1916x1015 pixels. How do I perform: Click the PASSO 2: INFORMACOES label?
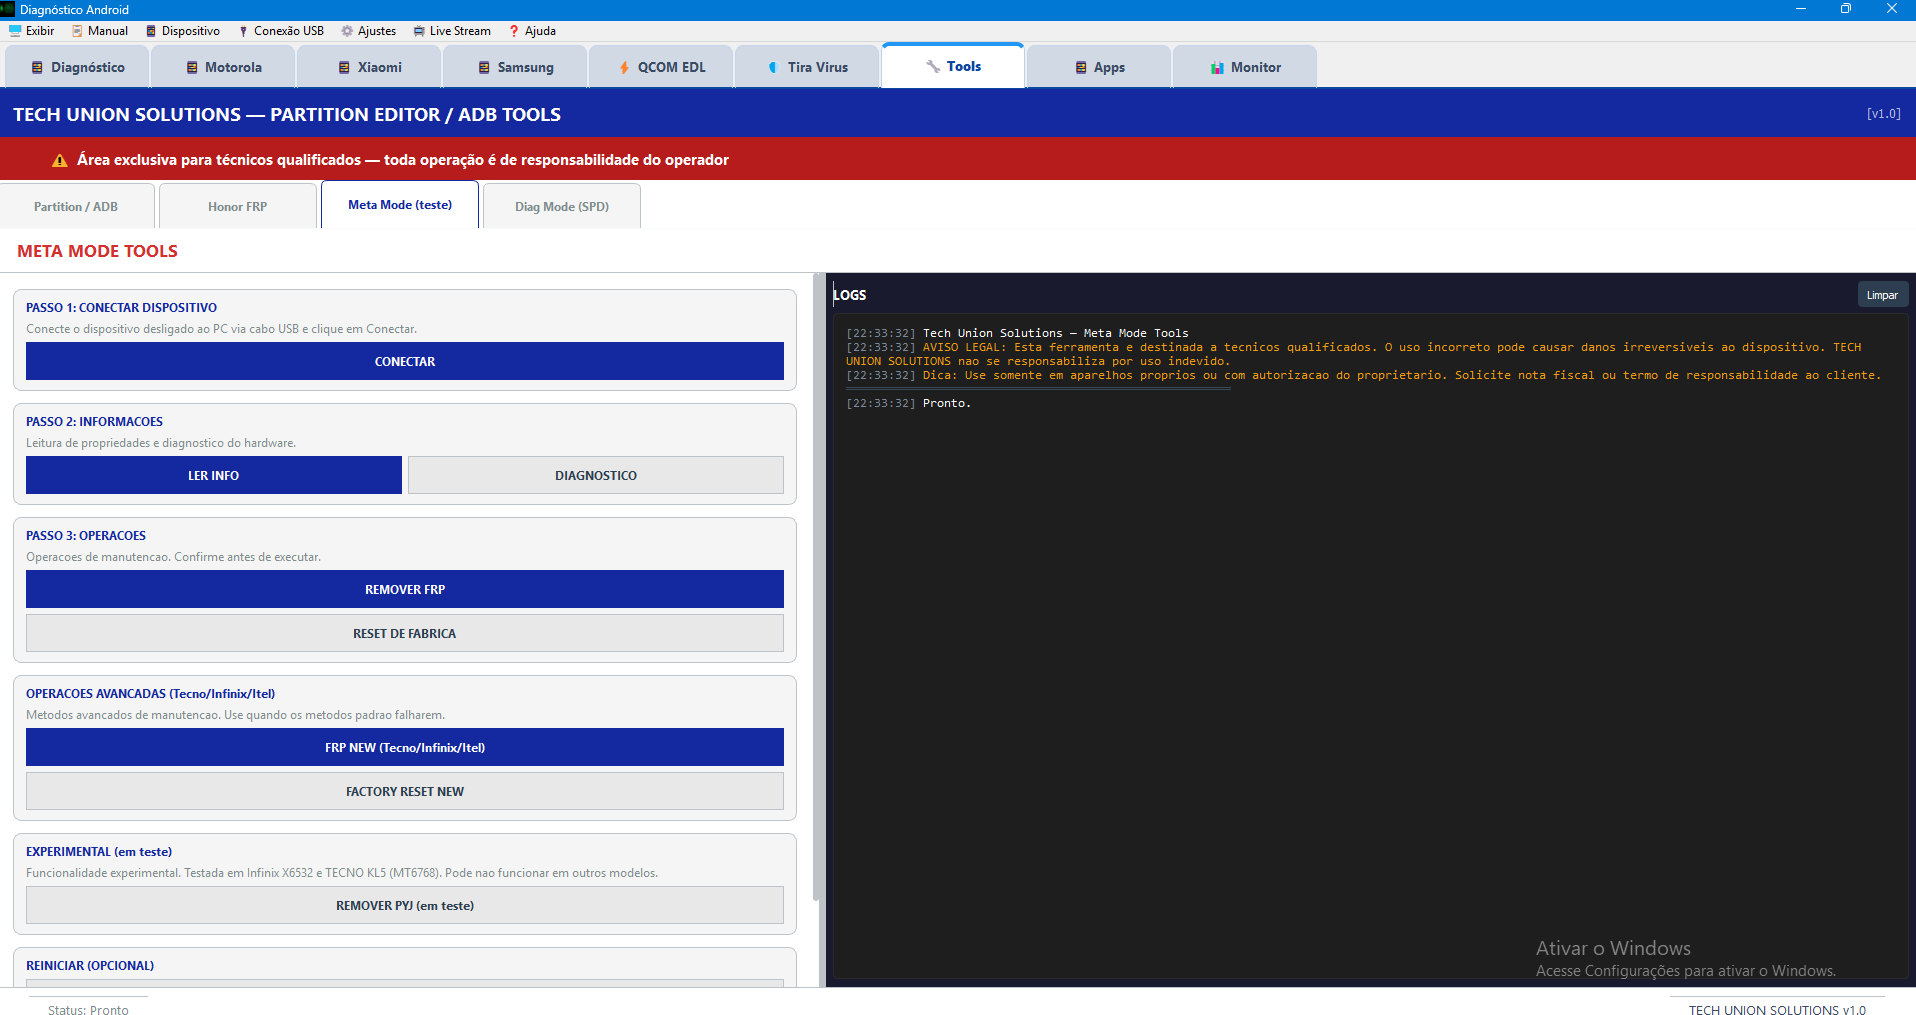94,422
